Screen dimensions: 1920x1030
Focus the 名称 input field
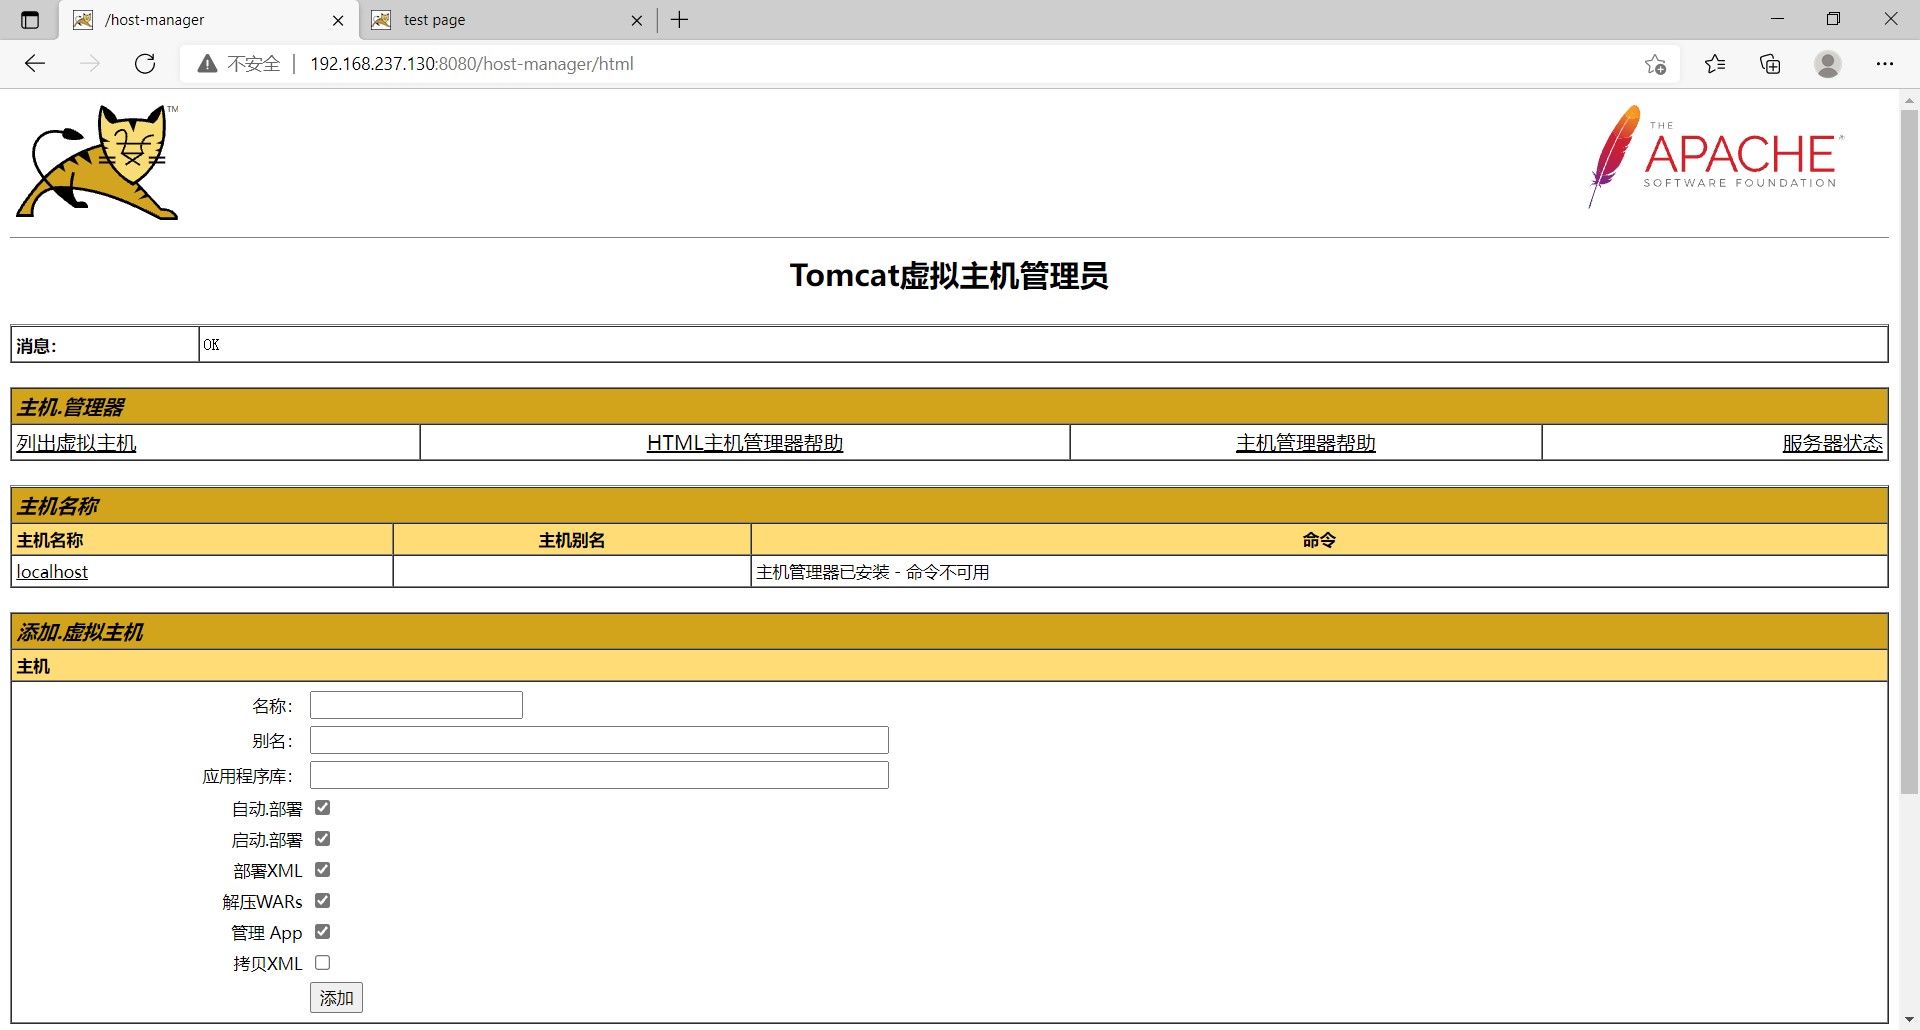click(x=416, y=705)
